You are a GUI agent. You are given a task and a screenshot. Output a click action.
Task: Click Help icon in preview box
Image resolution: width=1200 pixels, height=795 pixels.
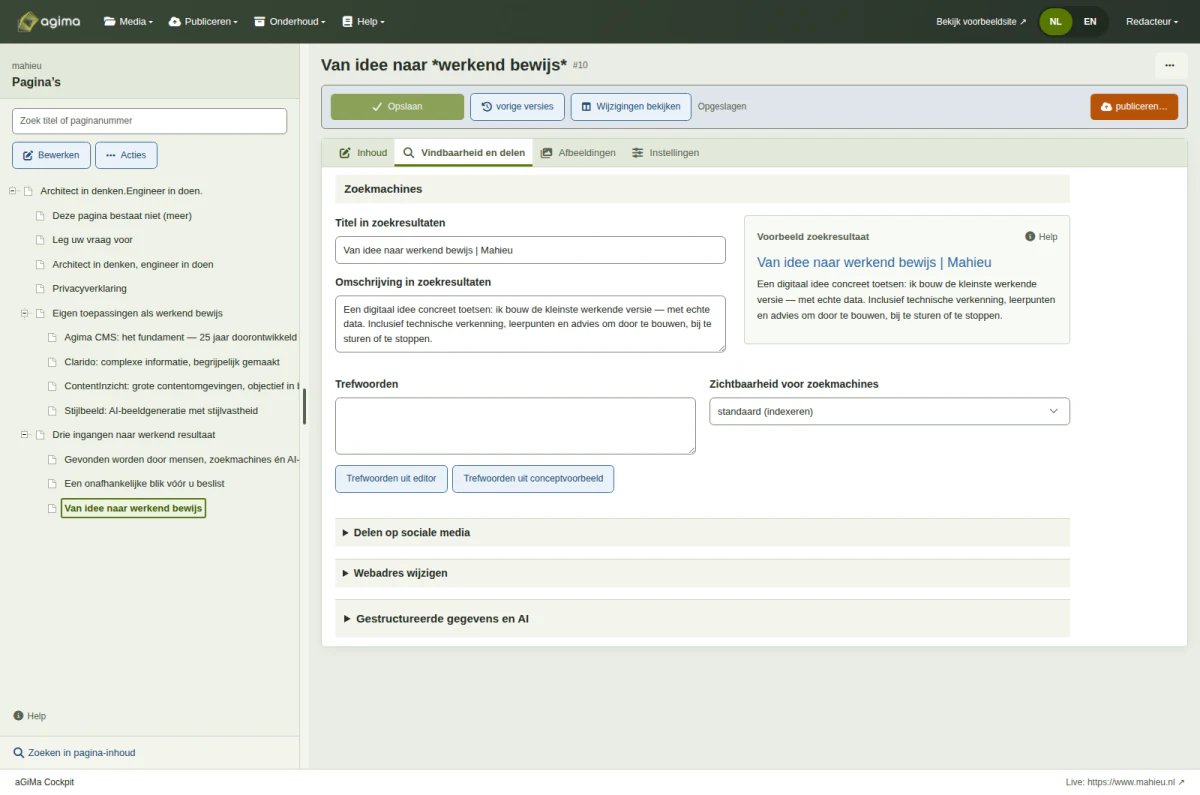click(x=1041, y=237)
